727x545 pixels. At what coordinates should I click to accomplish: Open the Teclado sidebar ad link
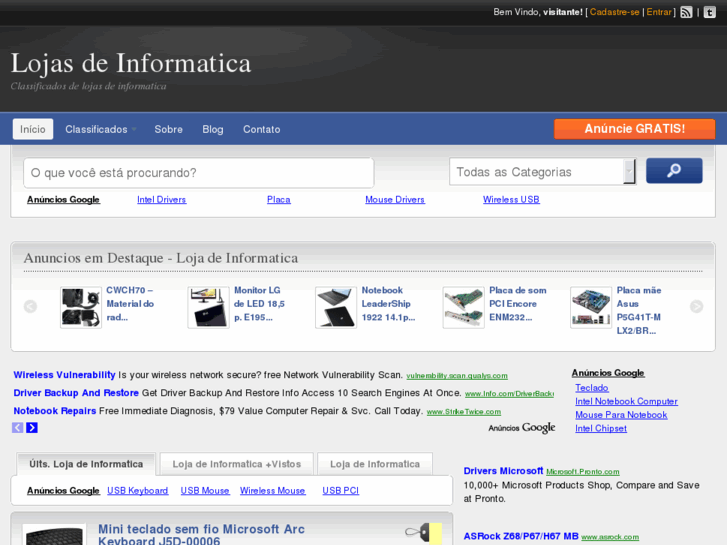592,388
